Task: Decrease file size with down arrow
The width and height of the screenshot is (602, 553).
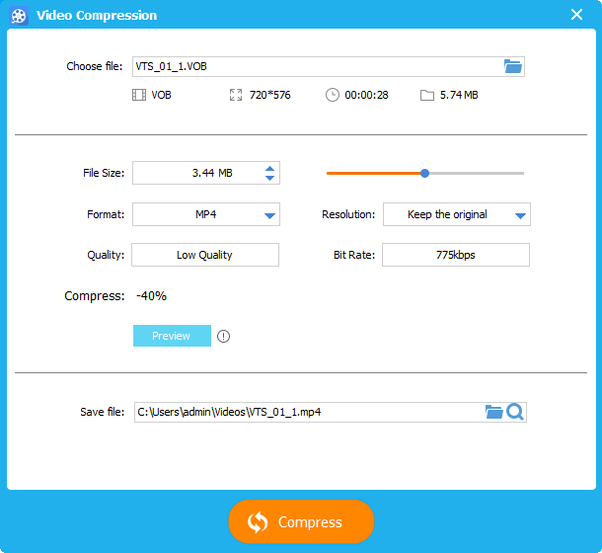Action: pyautogui.click(x=270, y=178)
